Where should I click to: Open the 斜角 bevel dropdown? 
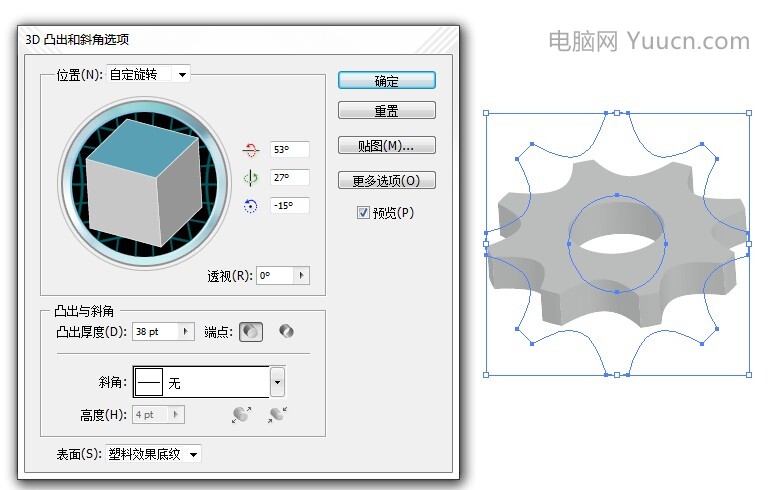pyautogui.click(x=278, y=382)
